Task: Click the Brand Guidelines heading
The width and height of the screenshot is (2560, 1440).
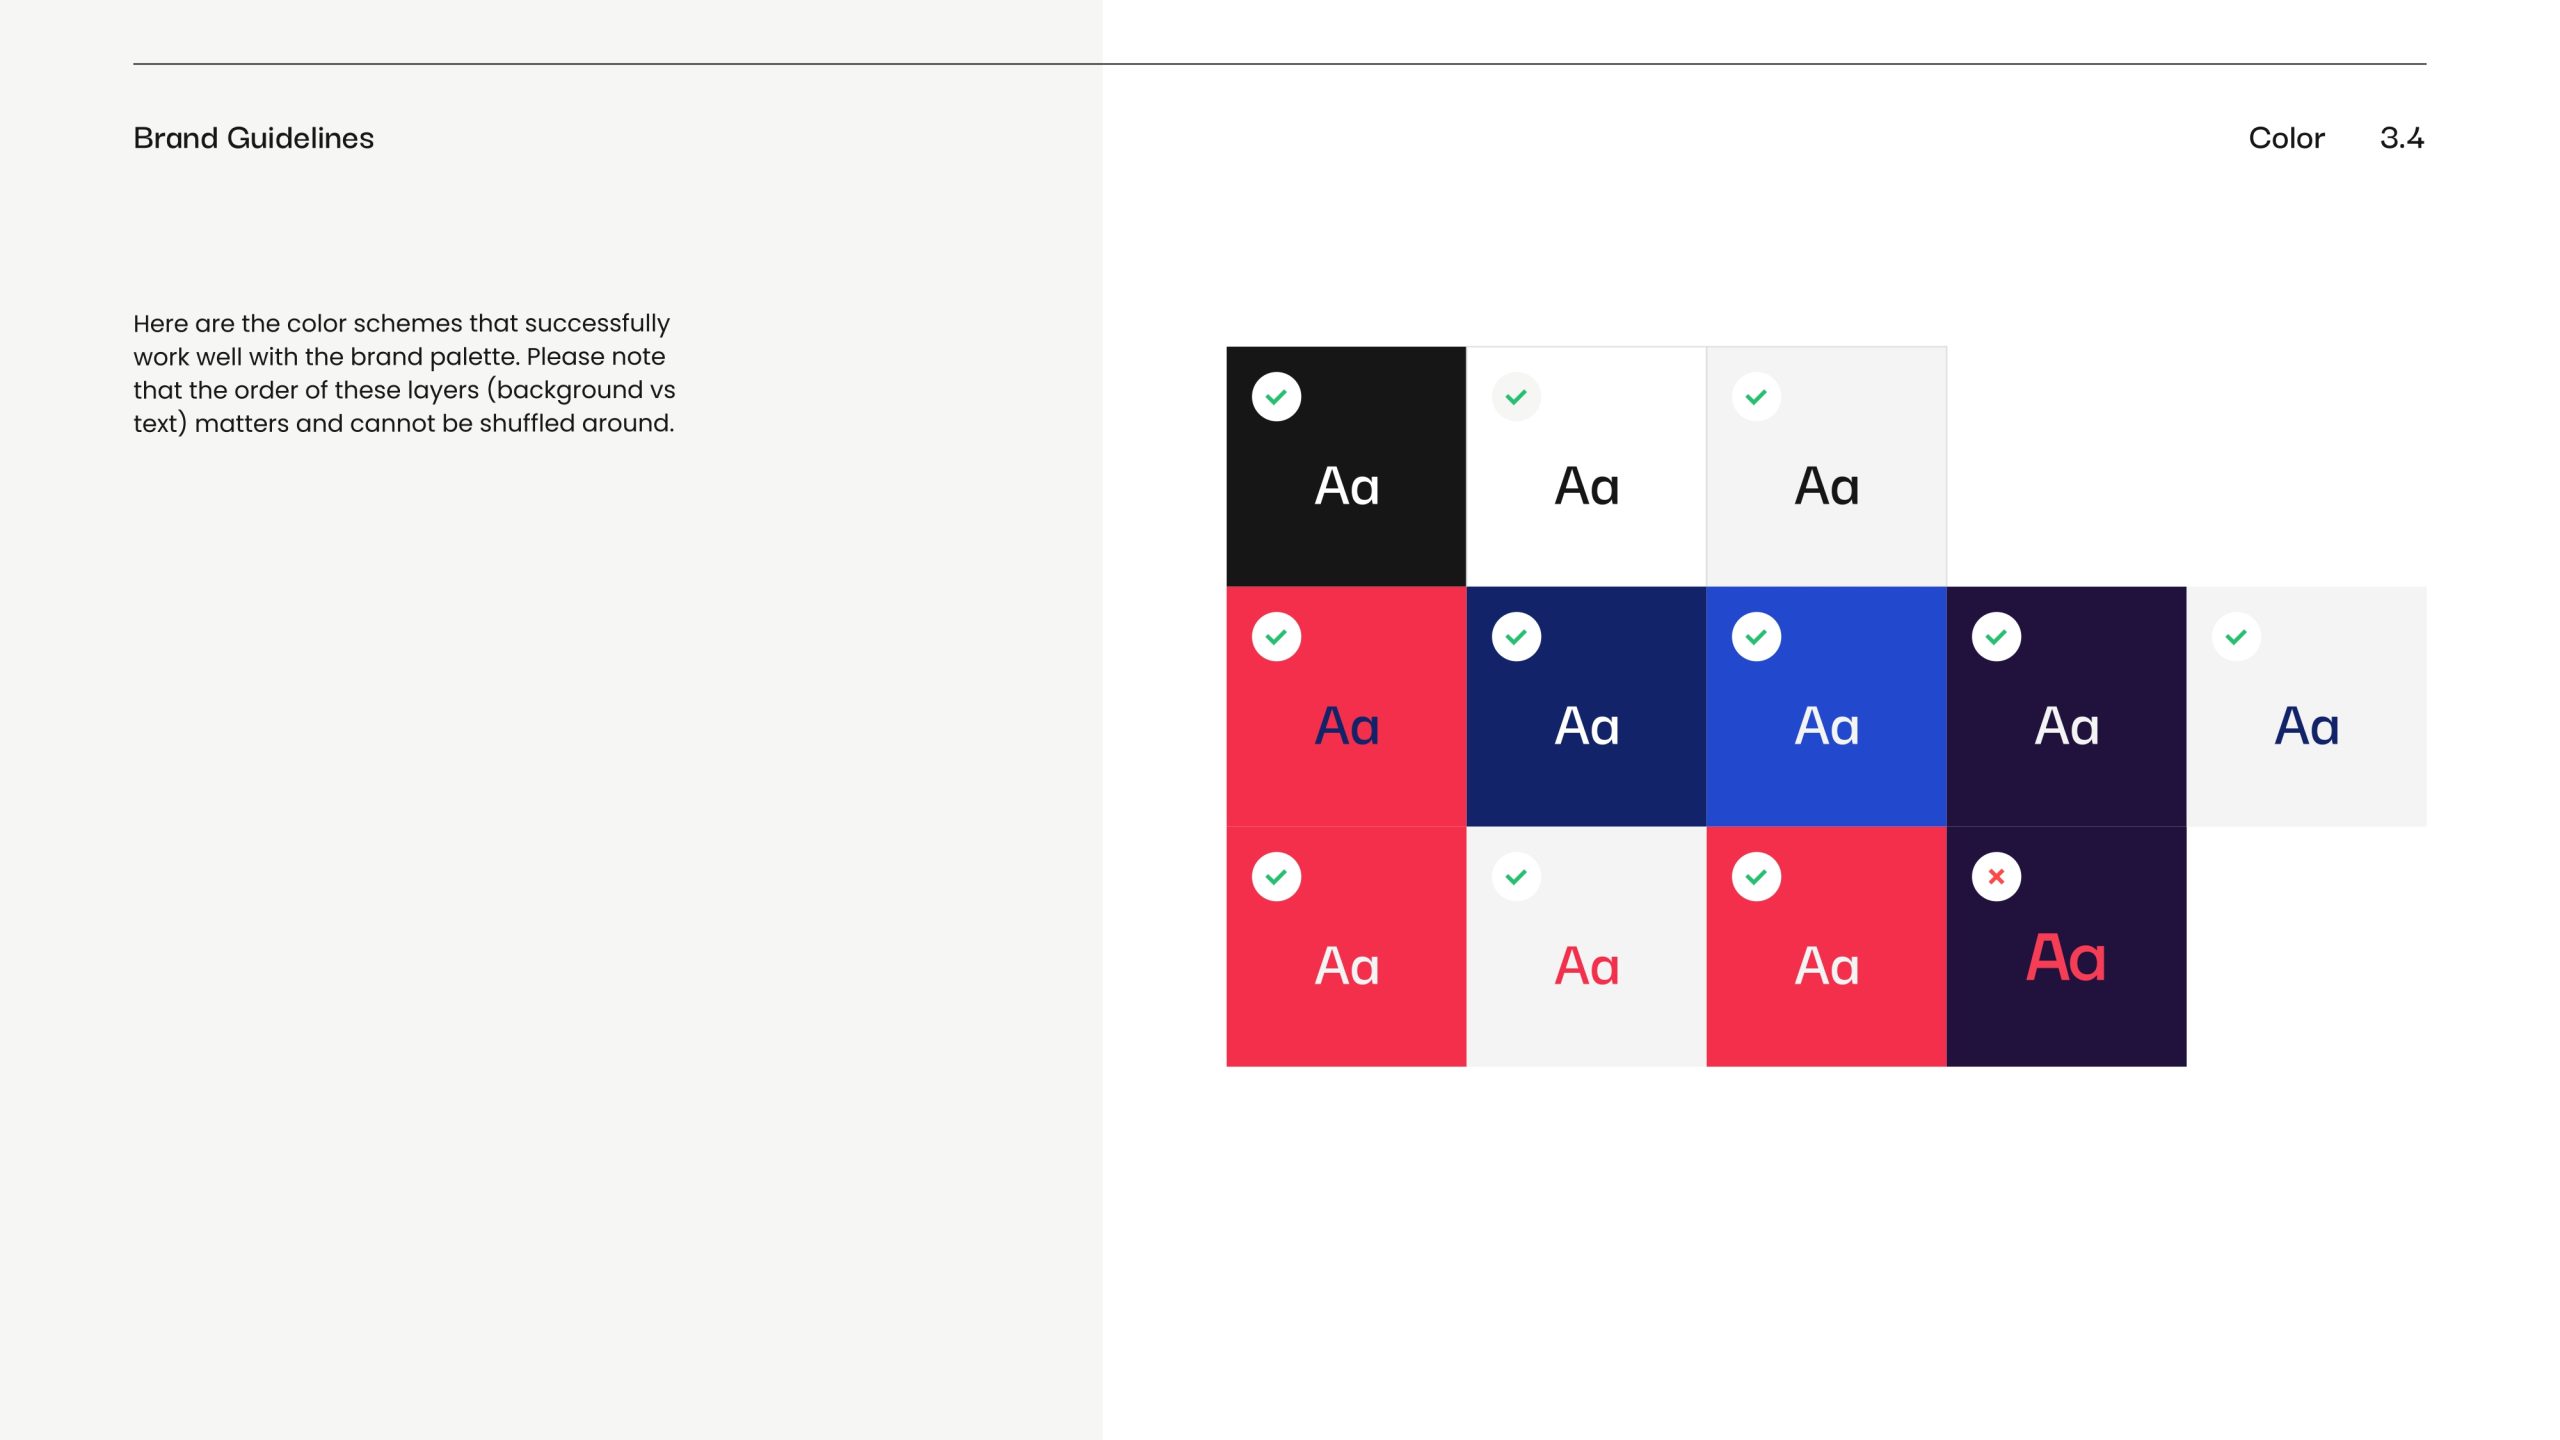Action: (253, 138)
